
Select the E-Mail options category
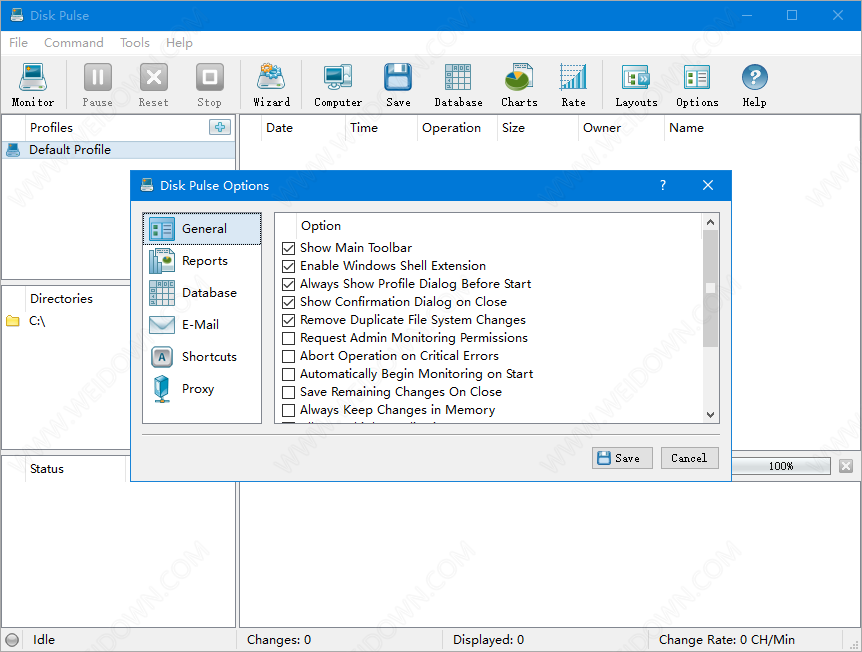click(x=202, y=324)
